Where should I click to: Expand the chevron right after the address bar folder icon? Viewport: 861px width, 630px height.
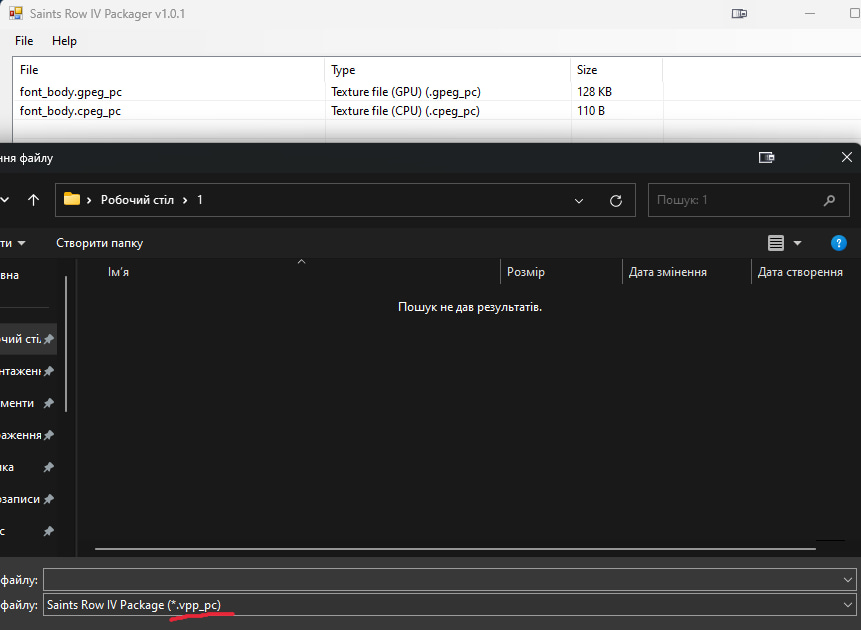[89, 200]
